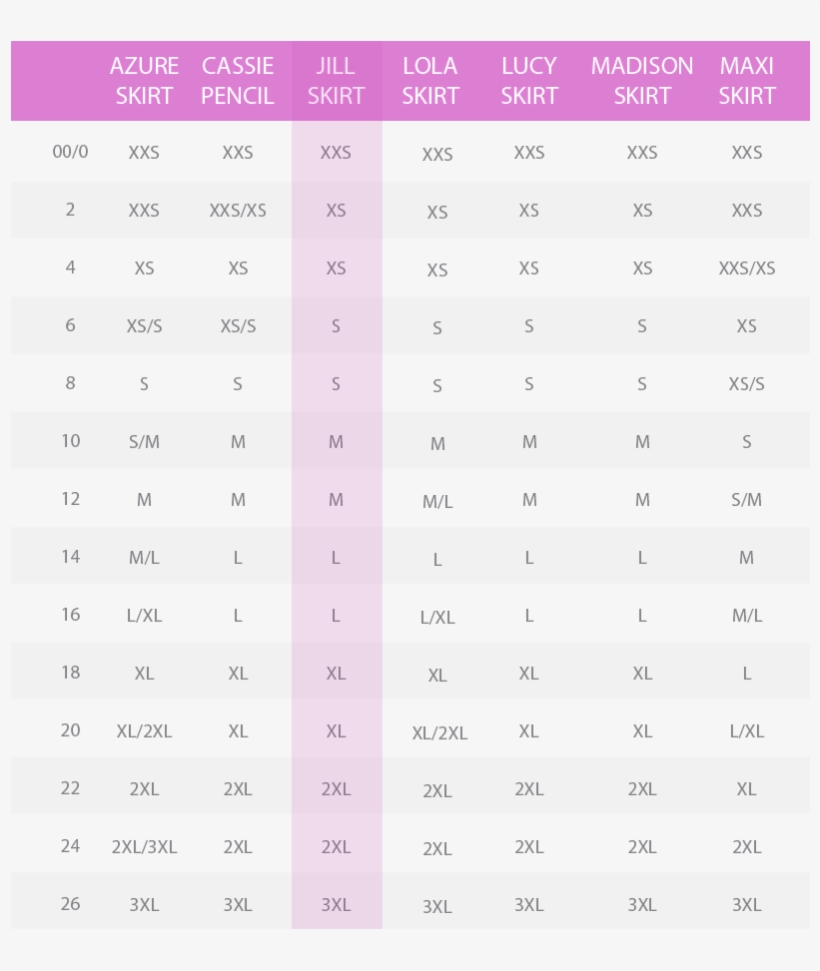
Task: Select Madison Skirt's 3XL cell
Action: (x=642, y=905)
